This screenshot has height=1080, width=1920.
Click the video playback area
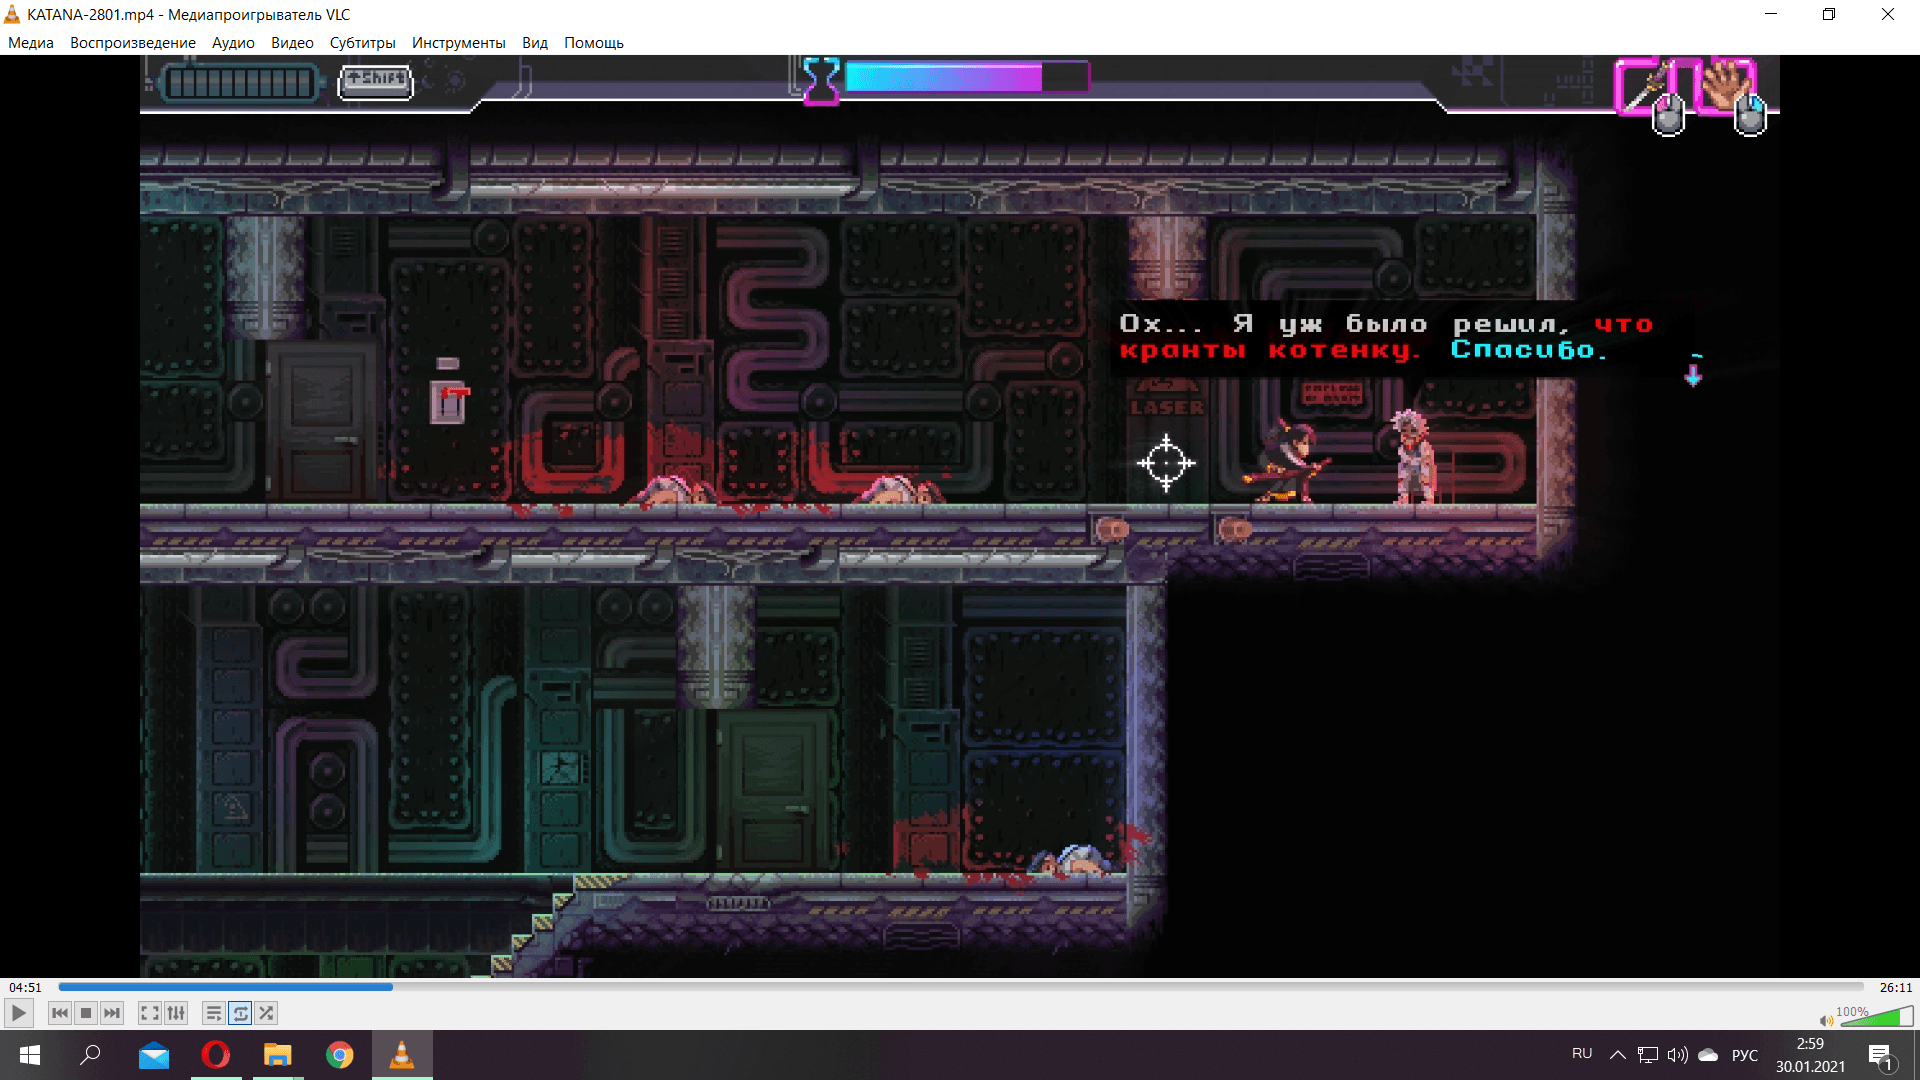click(960, 516)
